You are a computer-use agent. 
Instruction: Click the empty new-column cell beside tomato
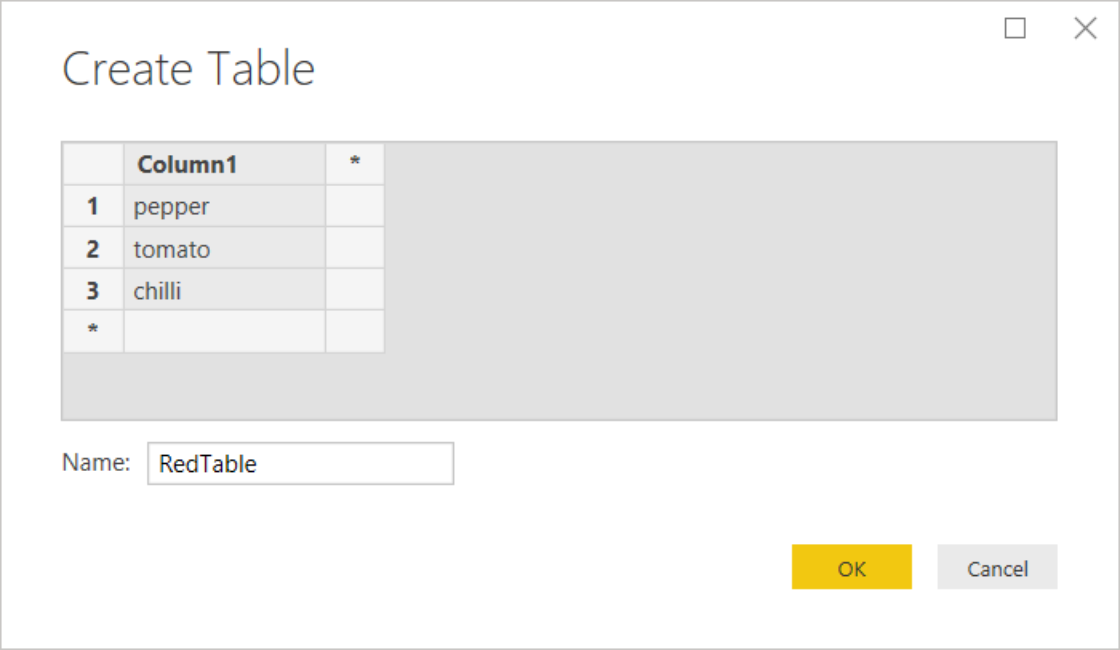pos(355,249)
